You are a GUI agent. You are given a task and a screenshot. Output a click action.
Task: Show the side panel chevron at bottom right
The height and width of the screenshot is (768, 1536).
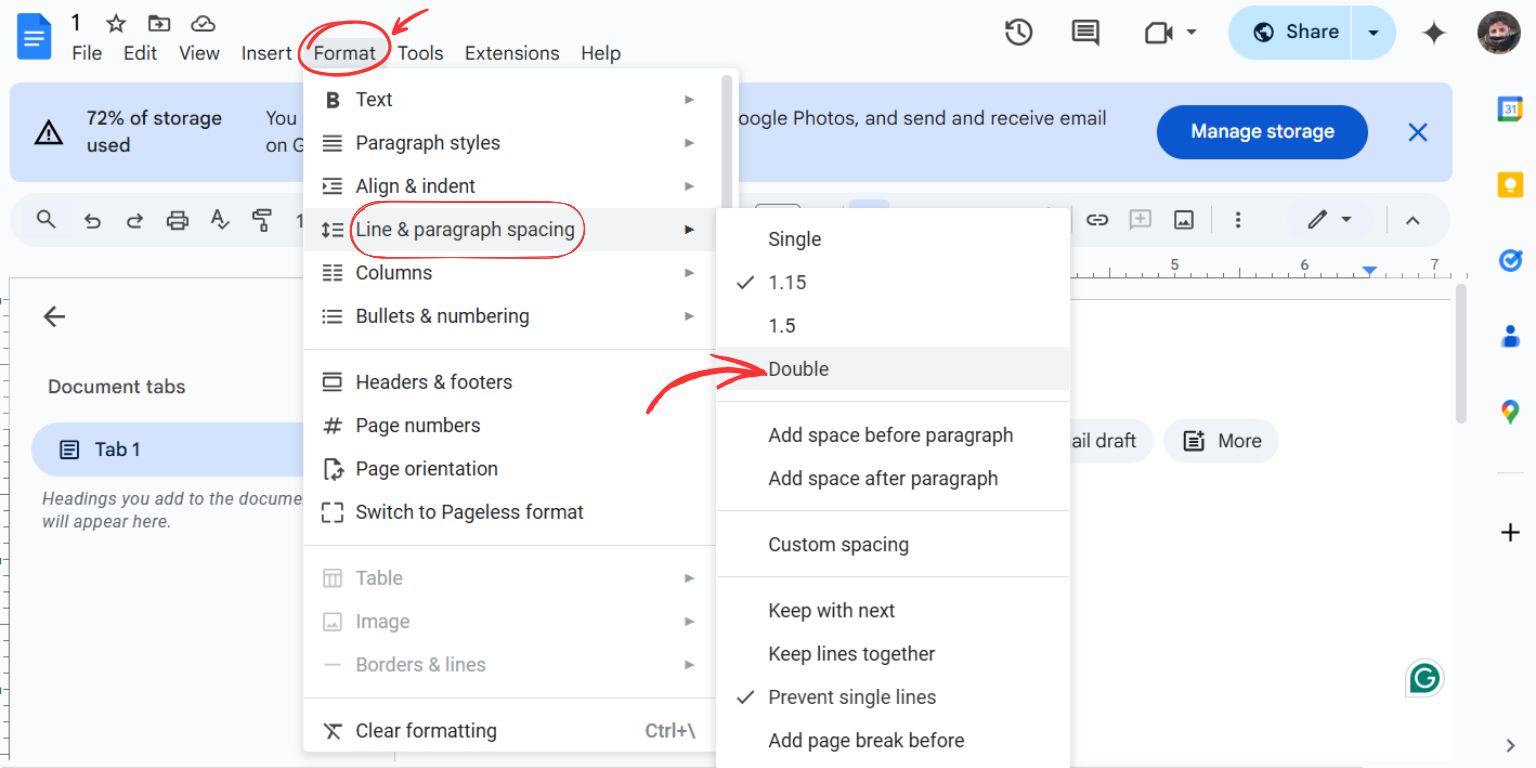(1510, 745)
